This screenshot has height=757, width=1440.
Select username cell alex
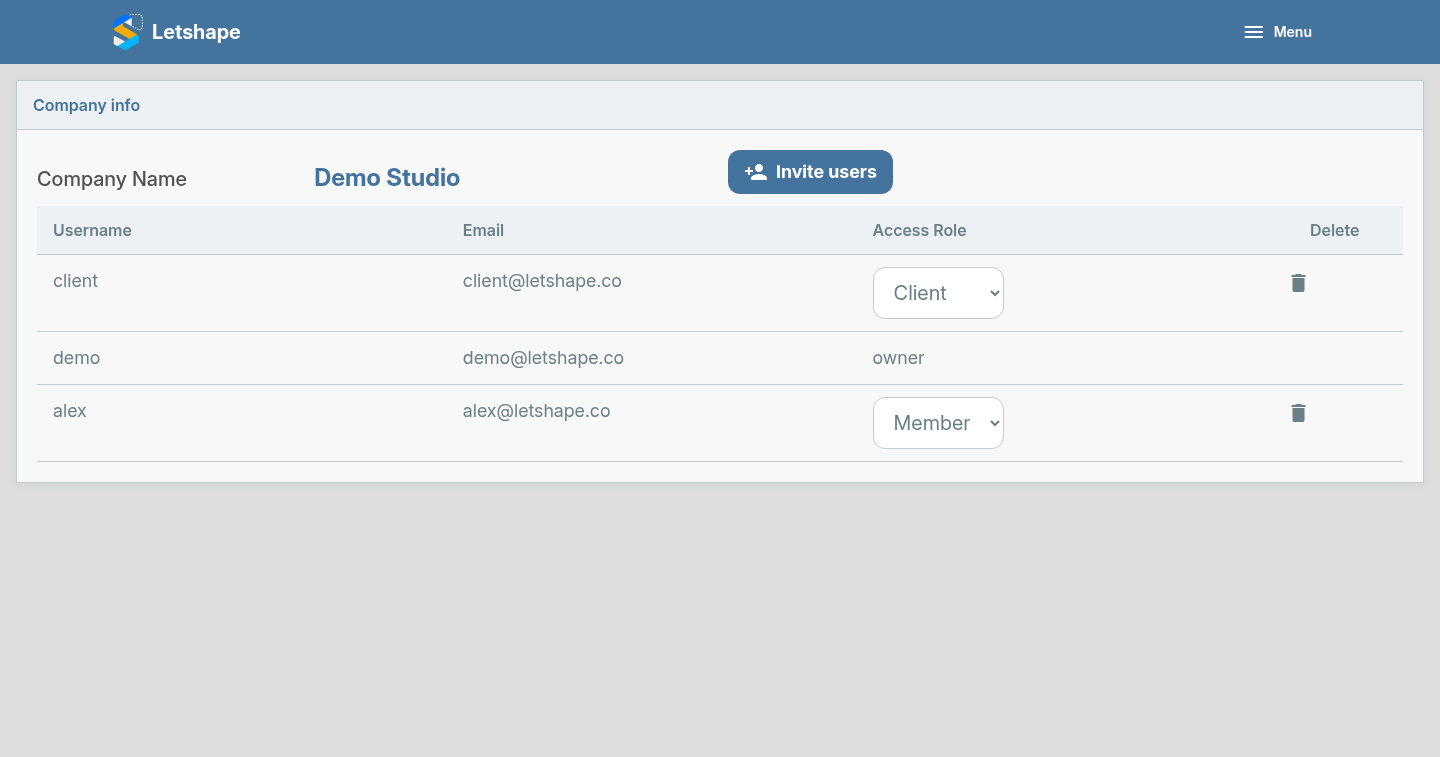[70, 411]
